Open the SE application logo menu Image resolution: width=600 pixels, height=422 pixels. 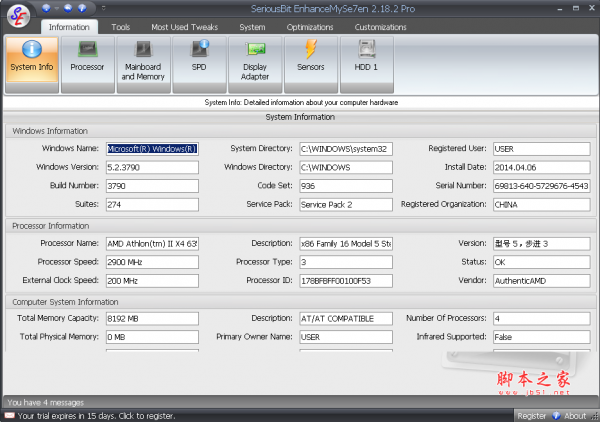(x=18, y=16)
